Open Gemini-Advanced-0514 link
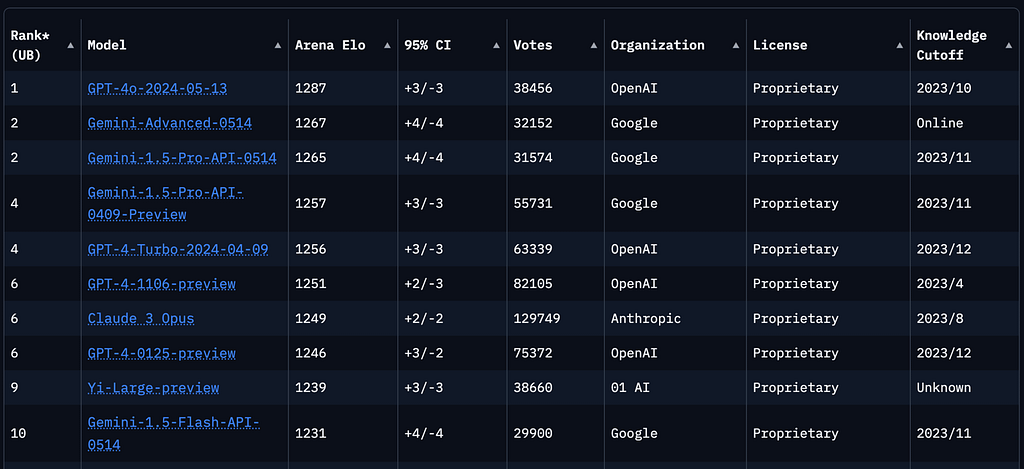The image size is (1024, 469). click(x=170, y=123)
